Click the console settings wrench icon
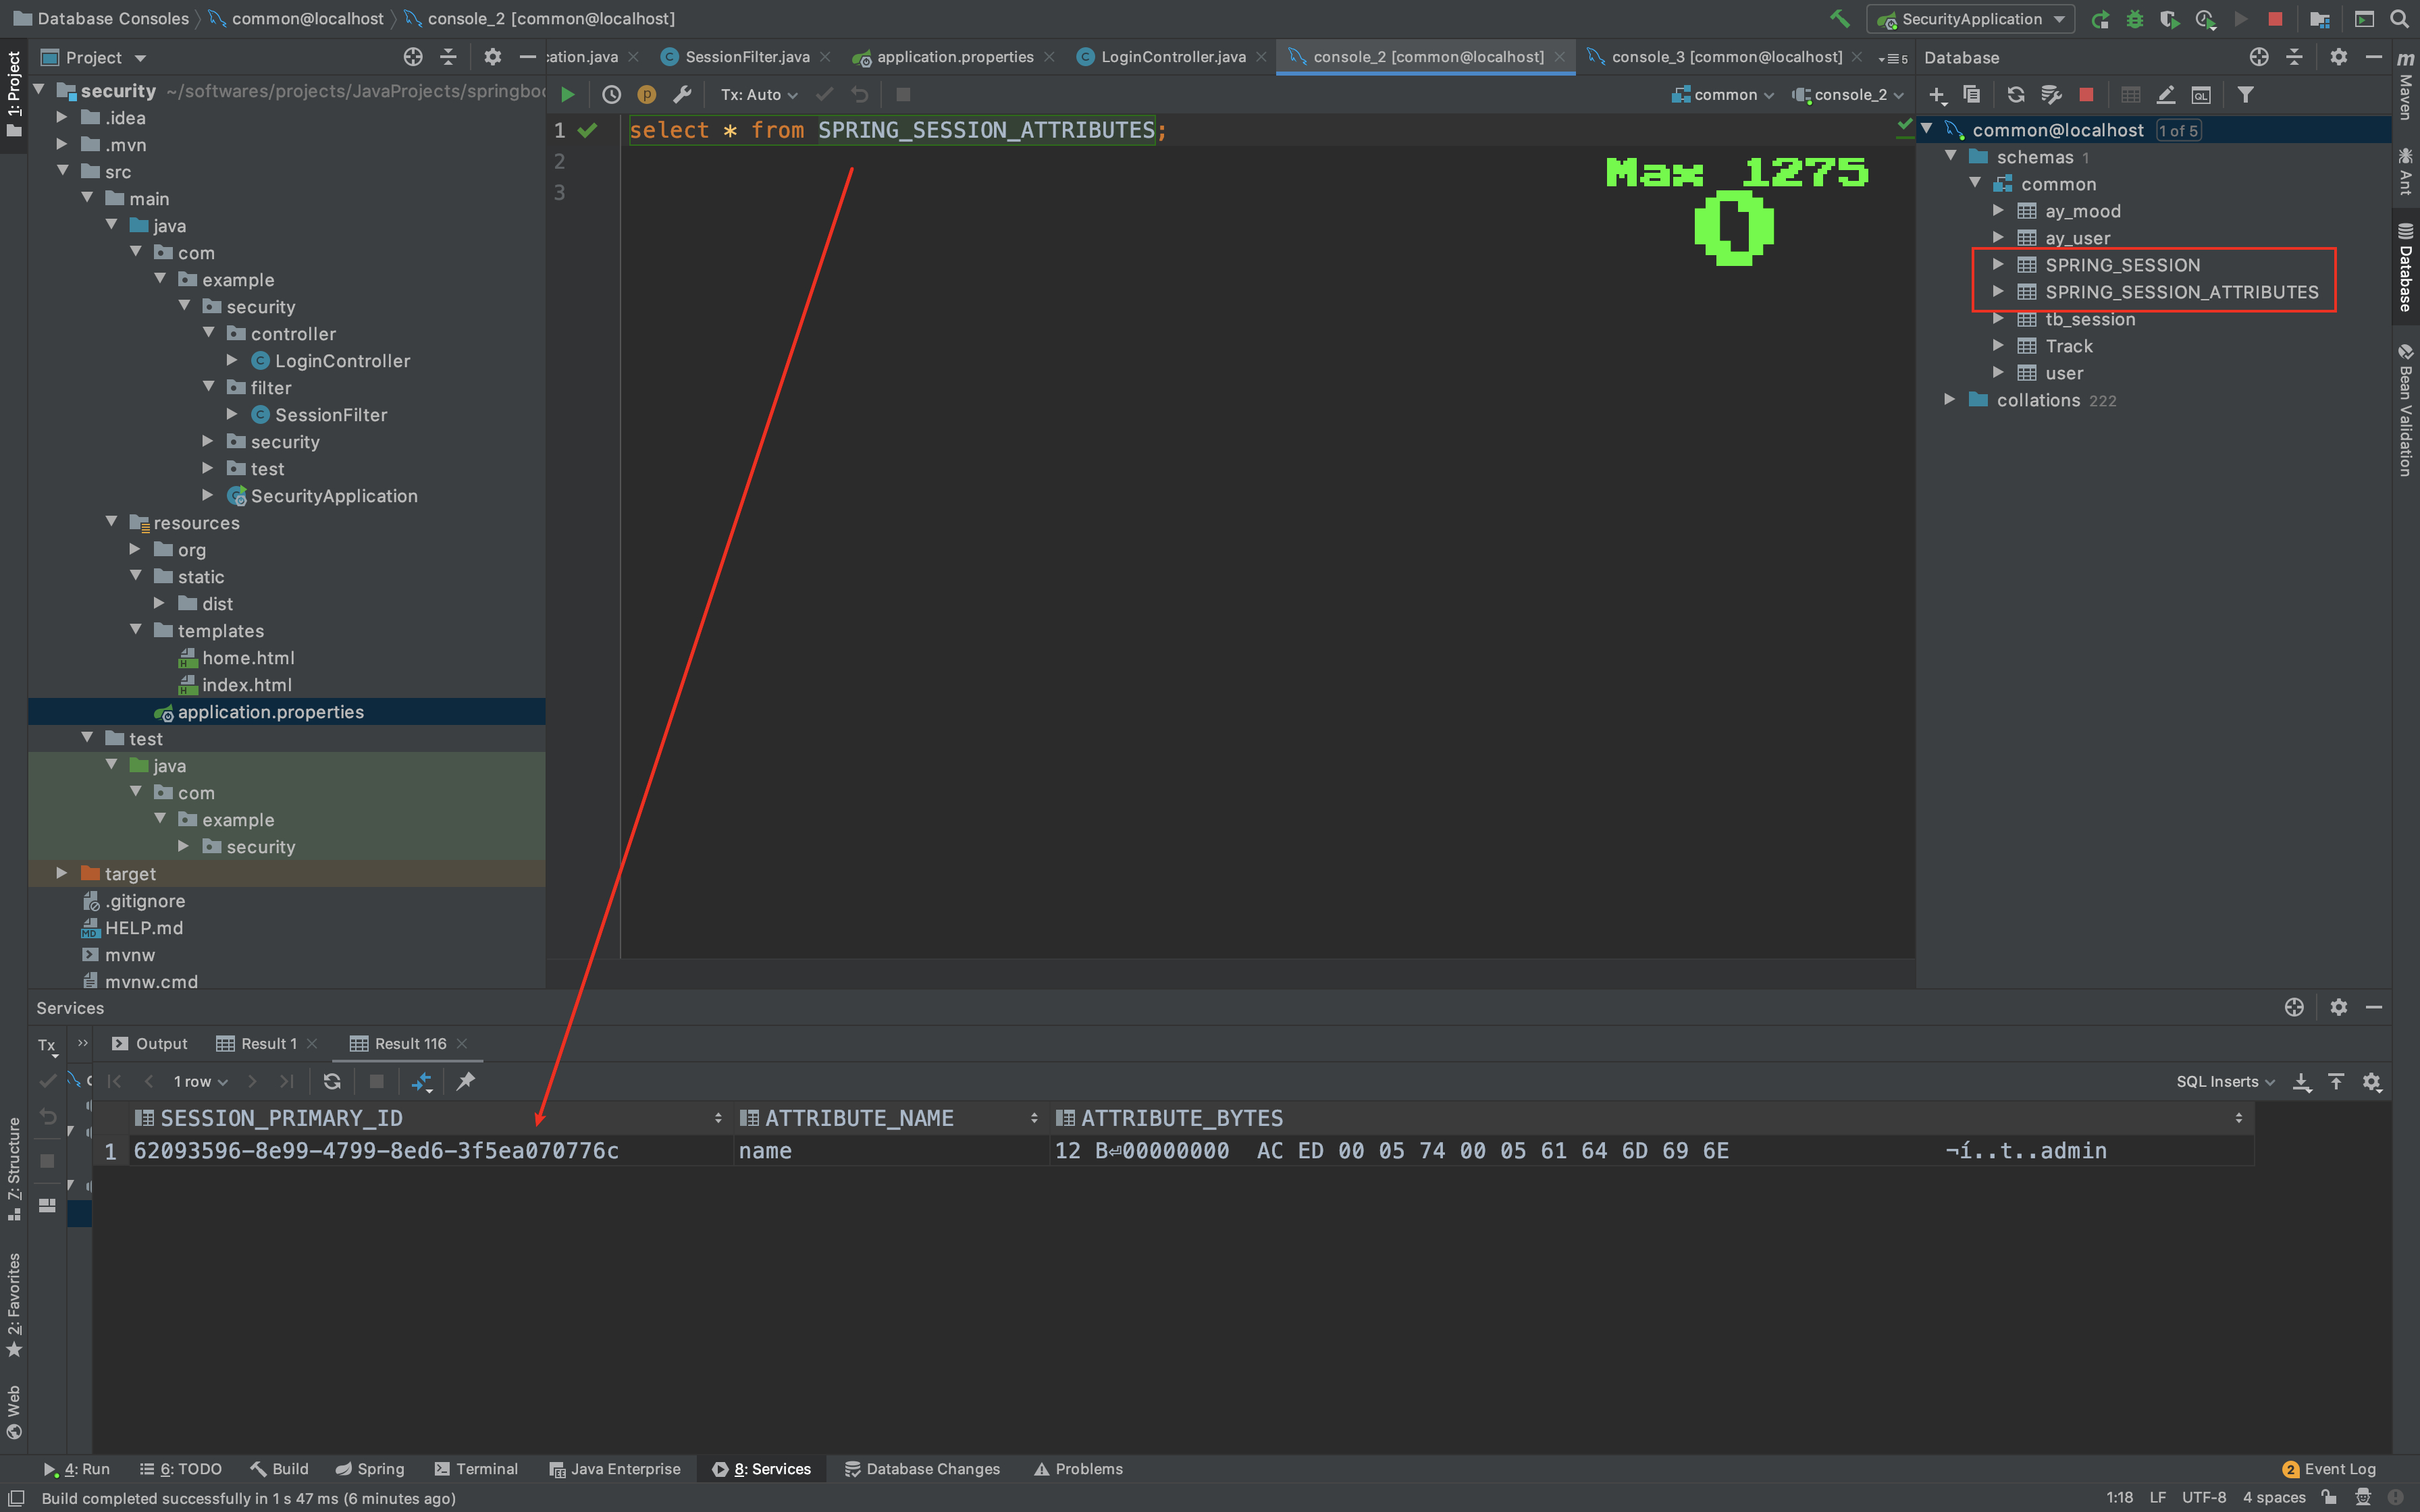2420x1512 pixels. coord(682,94)
